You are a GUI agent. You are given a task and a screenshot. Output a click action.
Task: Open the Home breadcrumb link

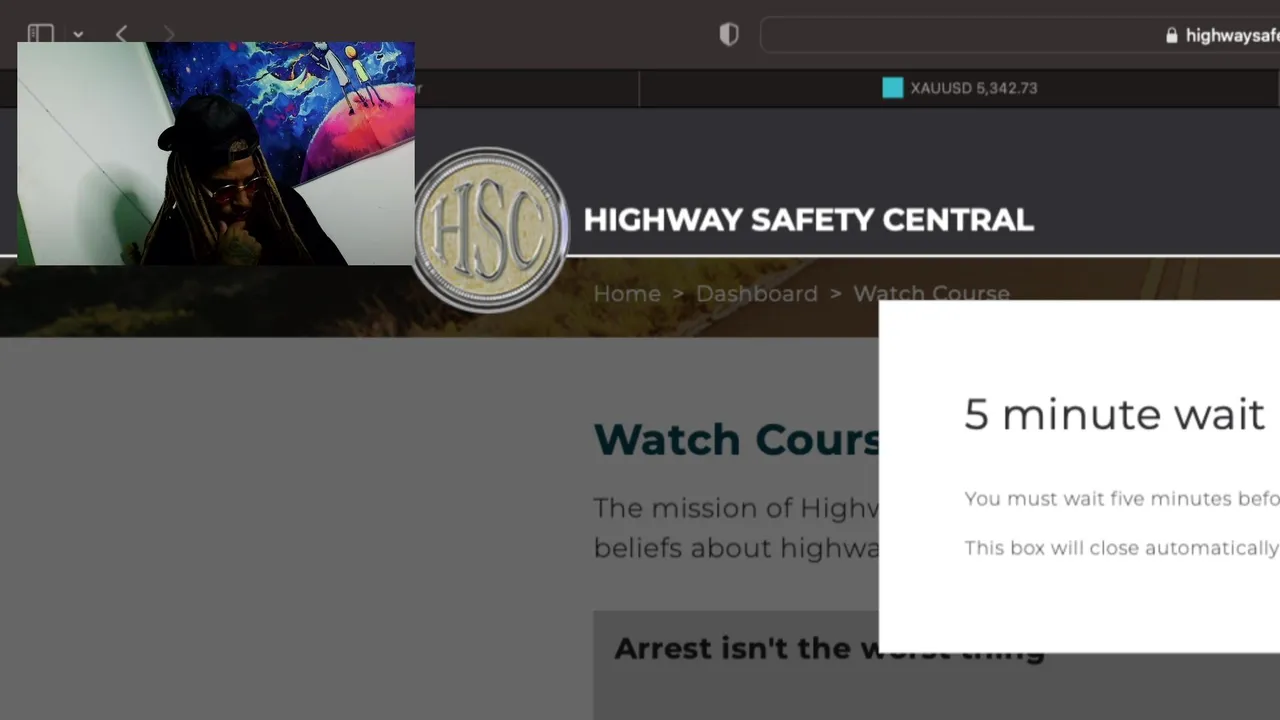pos(627,294)
